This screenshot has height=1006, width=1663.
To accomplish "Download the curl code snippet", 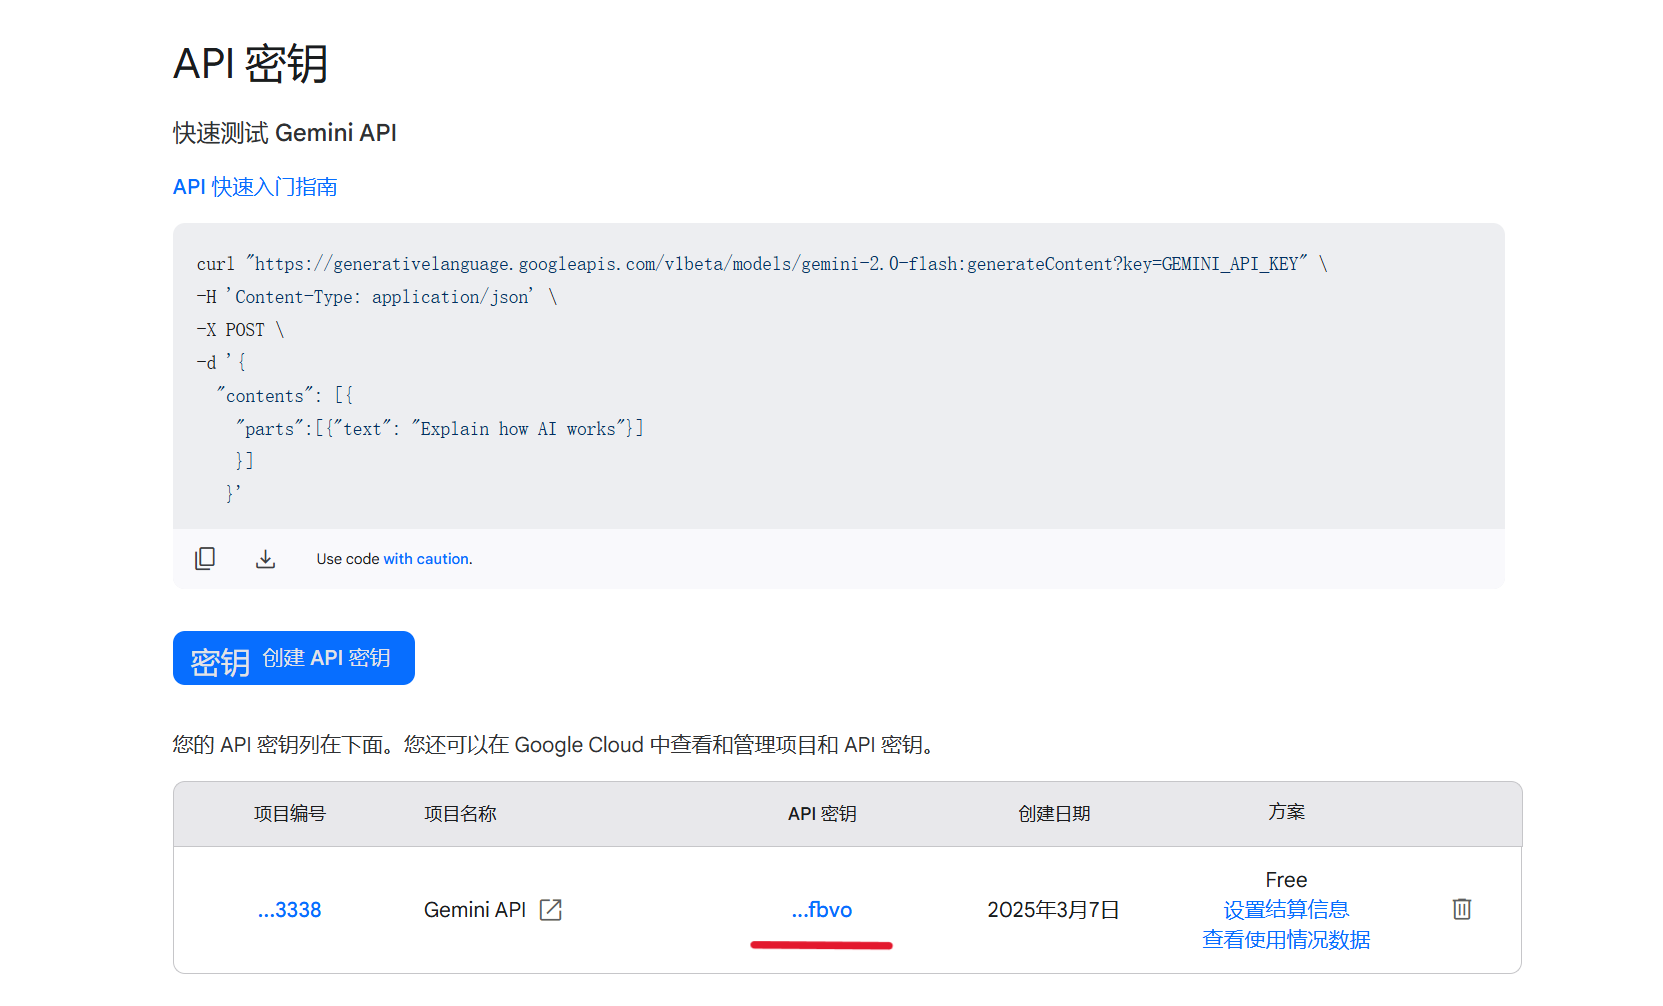I will [x=265, y=558].
